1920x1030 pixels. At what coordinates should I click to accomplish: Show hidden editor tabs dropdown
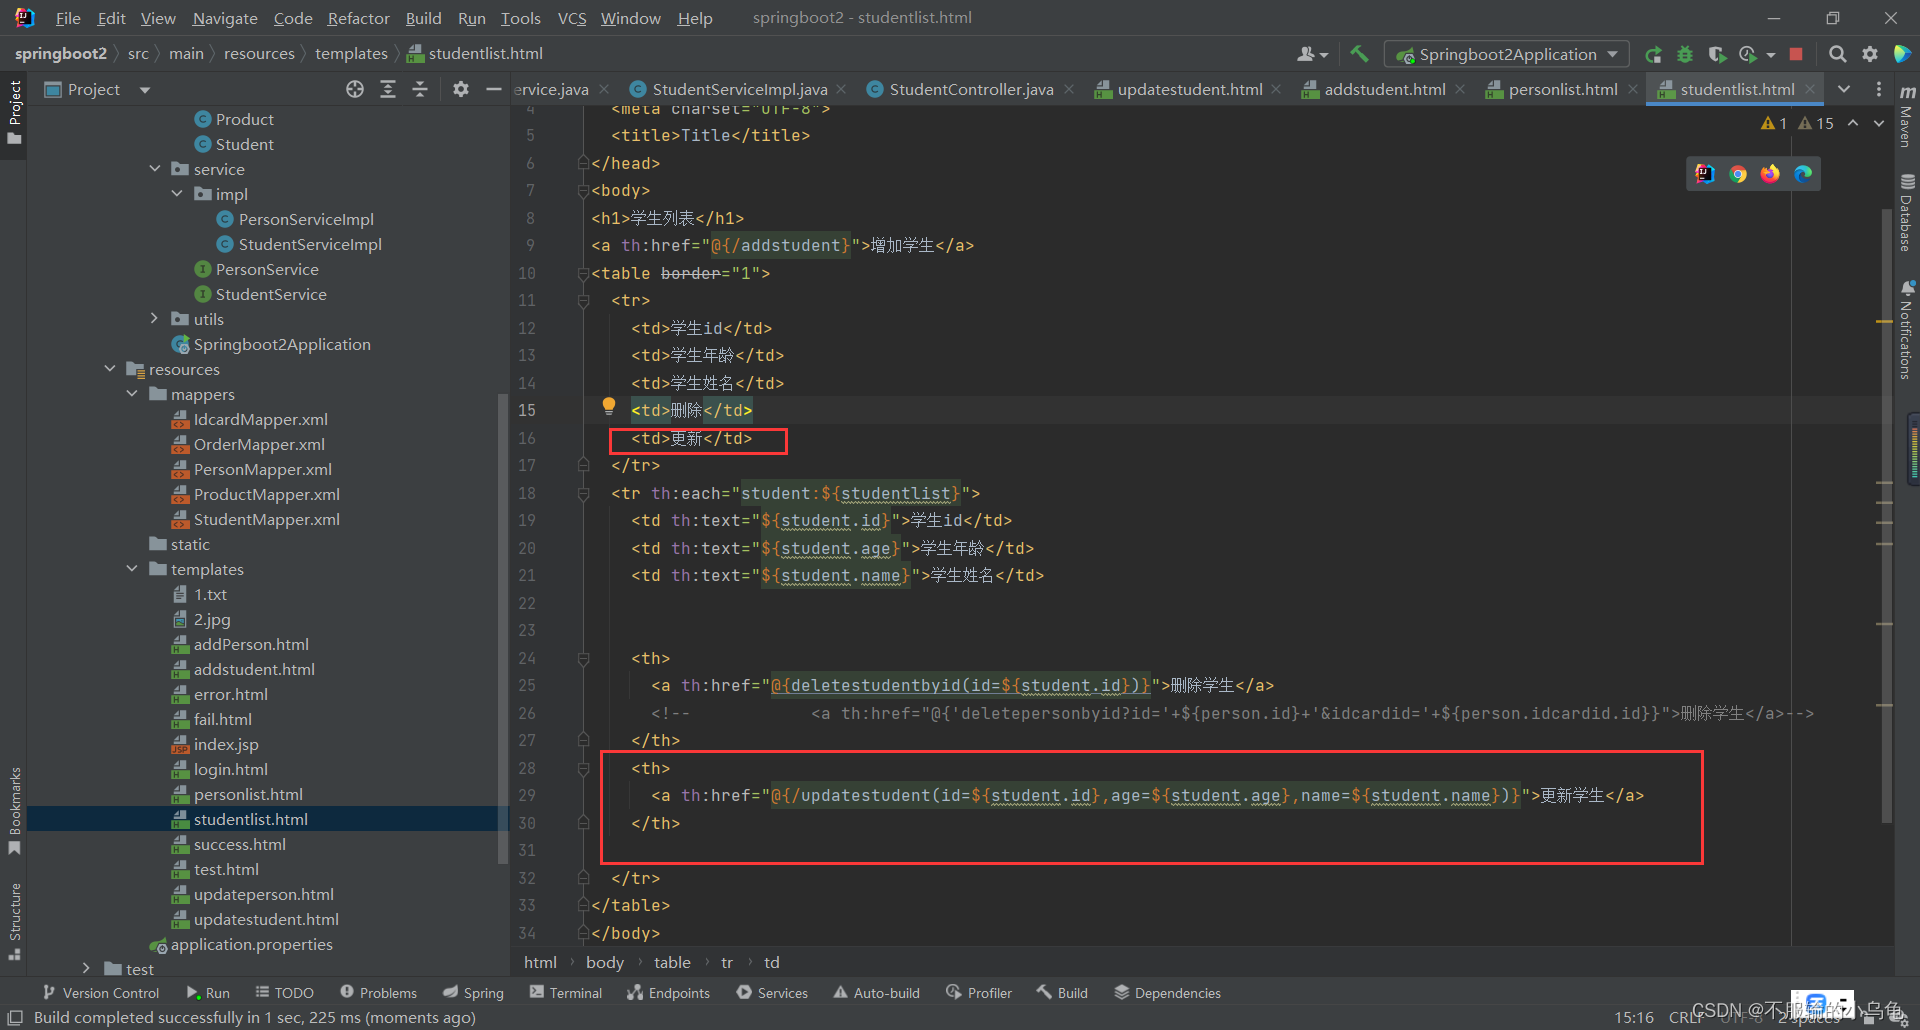(1844, 89)
